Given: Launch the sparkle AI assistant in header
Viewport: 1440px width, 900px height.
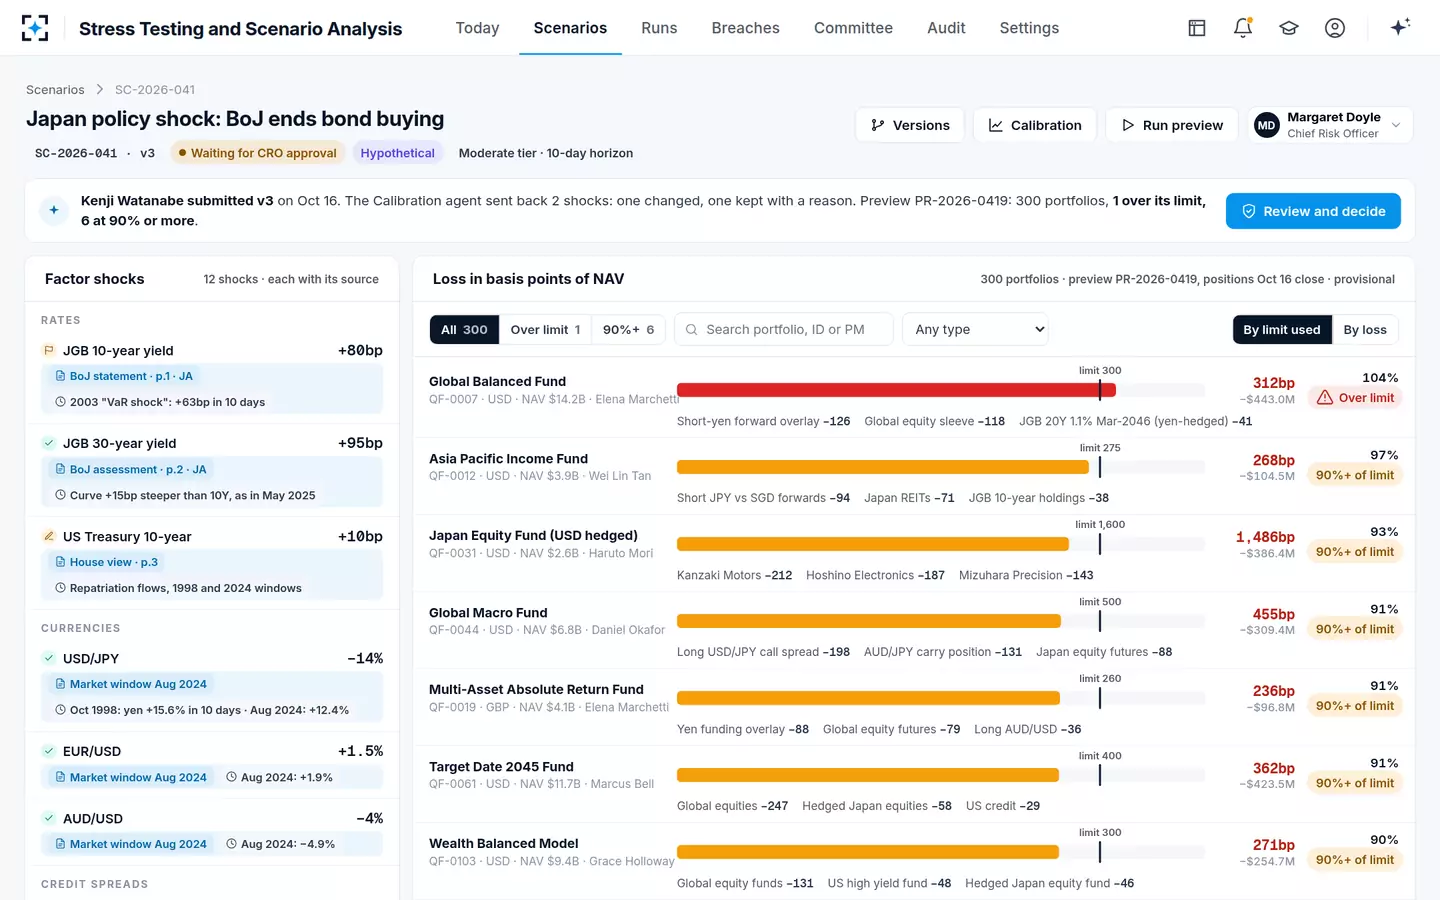Looking at the screenshot, I should tap(1400, 27).
